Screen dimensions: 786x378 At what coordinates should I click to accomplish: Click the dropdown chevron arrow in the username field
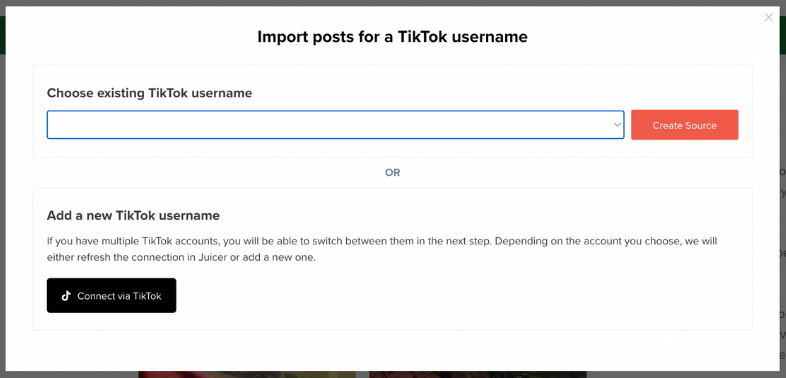point(617,125)
